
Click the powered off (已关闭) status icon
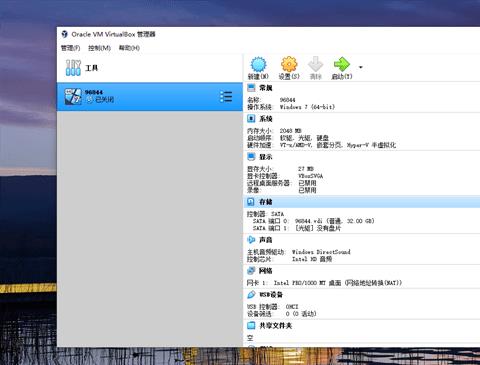pyautogui.click(x=90, y=99)
